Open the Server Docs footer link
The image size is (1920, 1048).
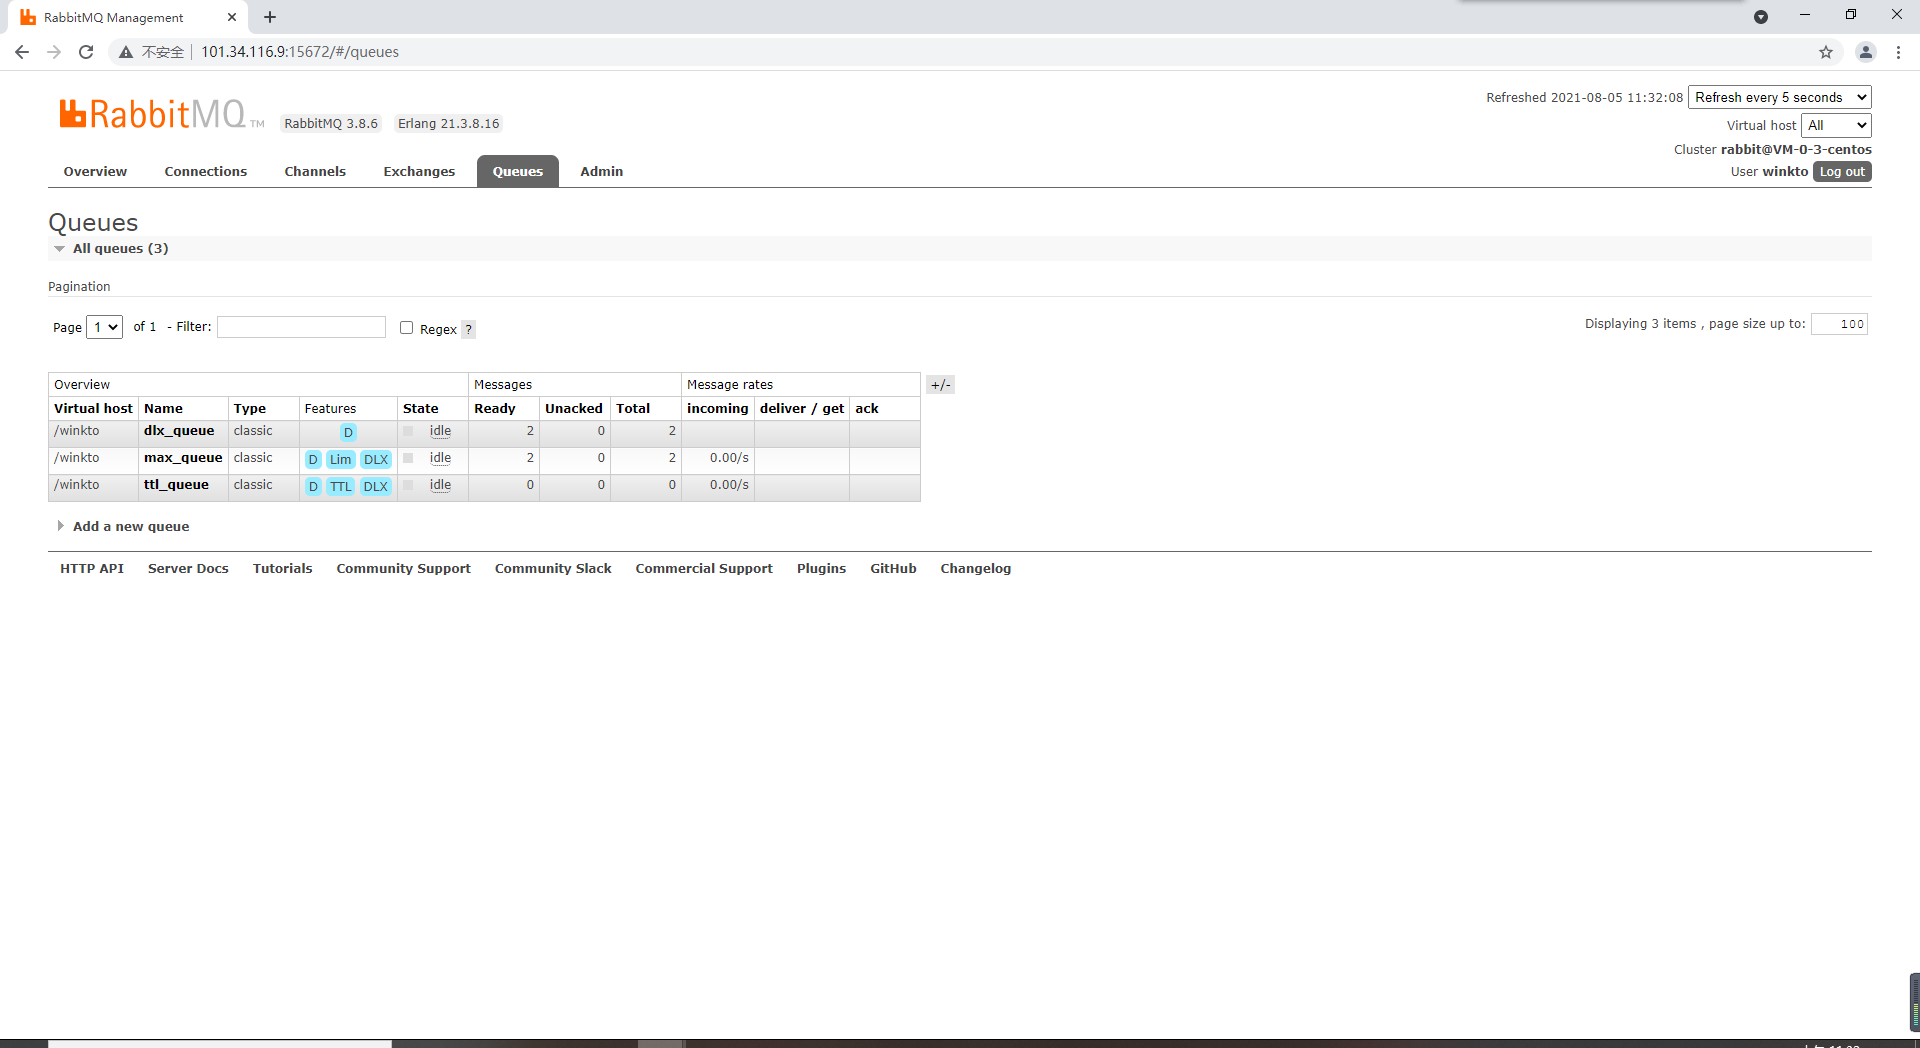(188, 568)
